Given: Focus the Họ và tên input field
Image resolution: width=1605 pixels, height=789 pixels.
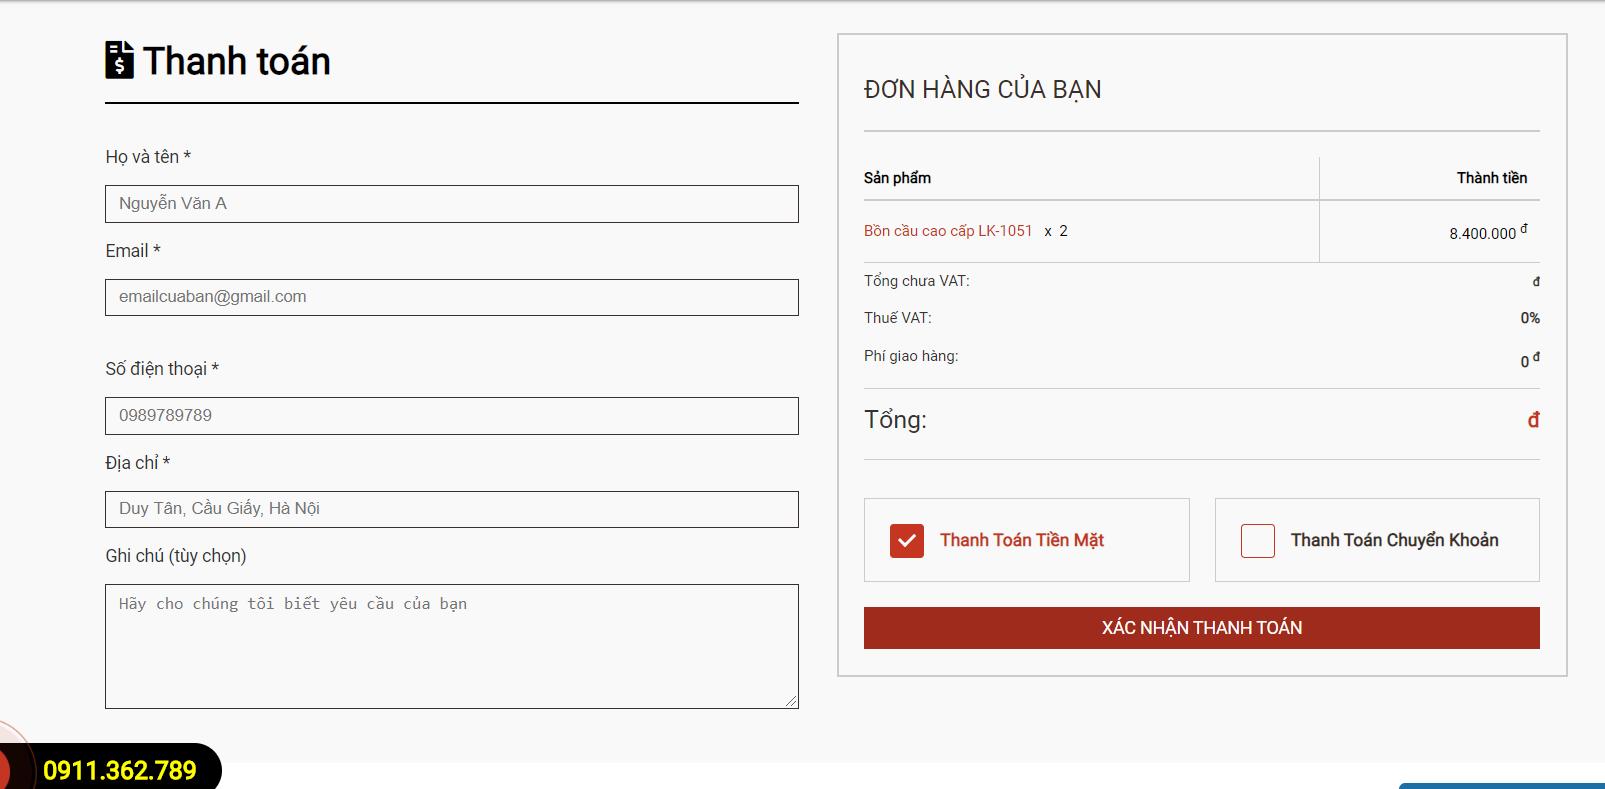Looking at the screenshot, I should 451,204.
